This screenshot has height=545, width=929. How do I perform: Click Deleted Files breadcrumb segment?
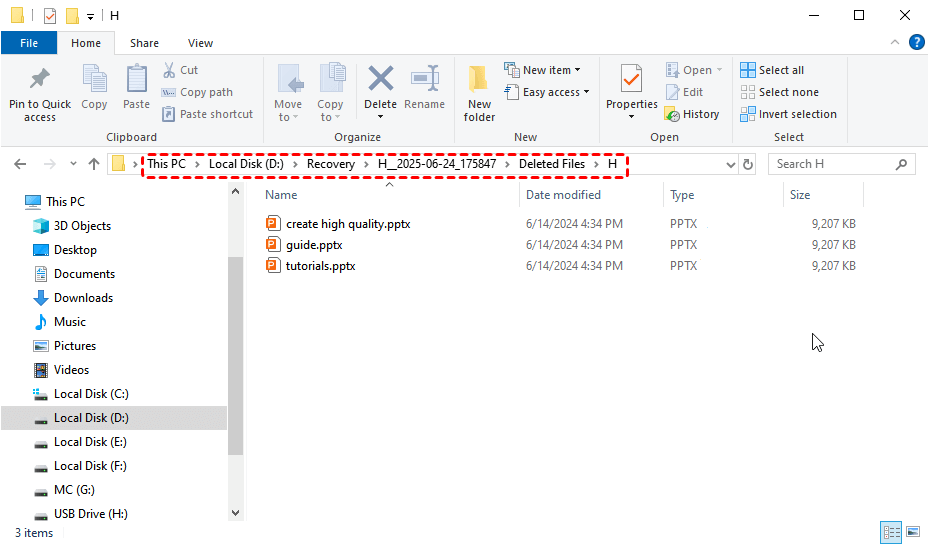[x=552, y=164]
